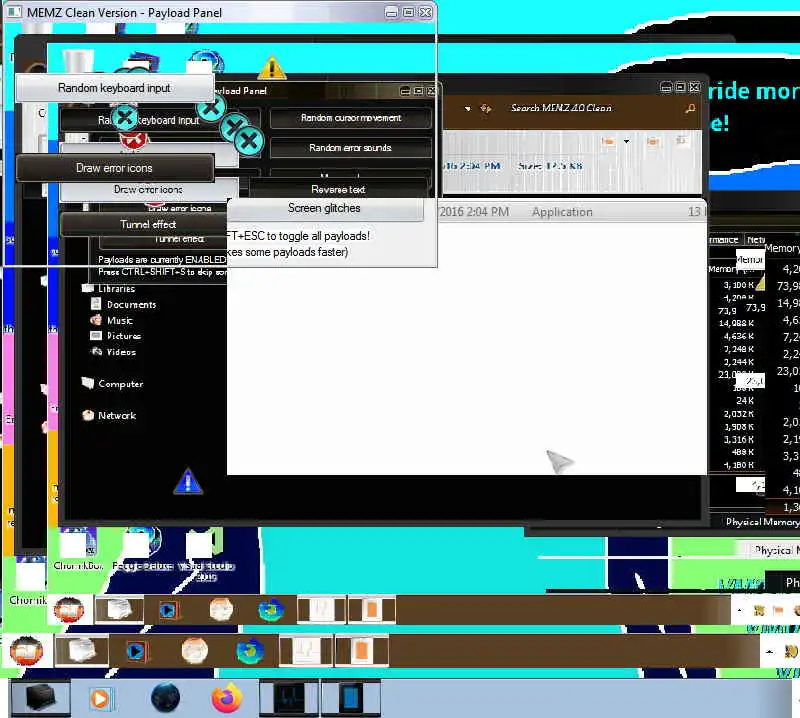Launch Firefox from the light-blue taskbar
The image size is (800, 718).
click(x=227, y=698)
